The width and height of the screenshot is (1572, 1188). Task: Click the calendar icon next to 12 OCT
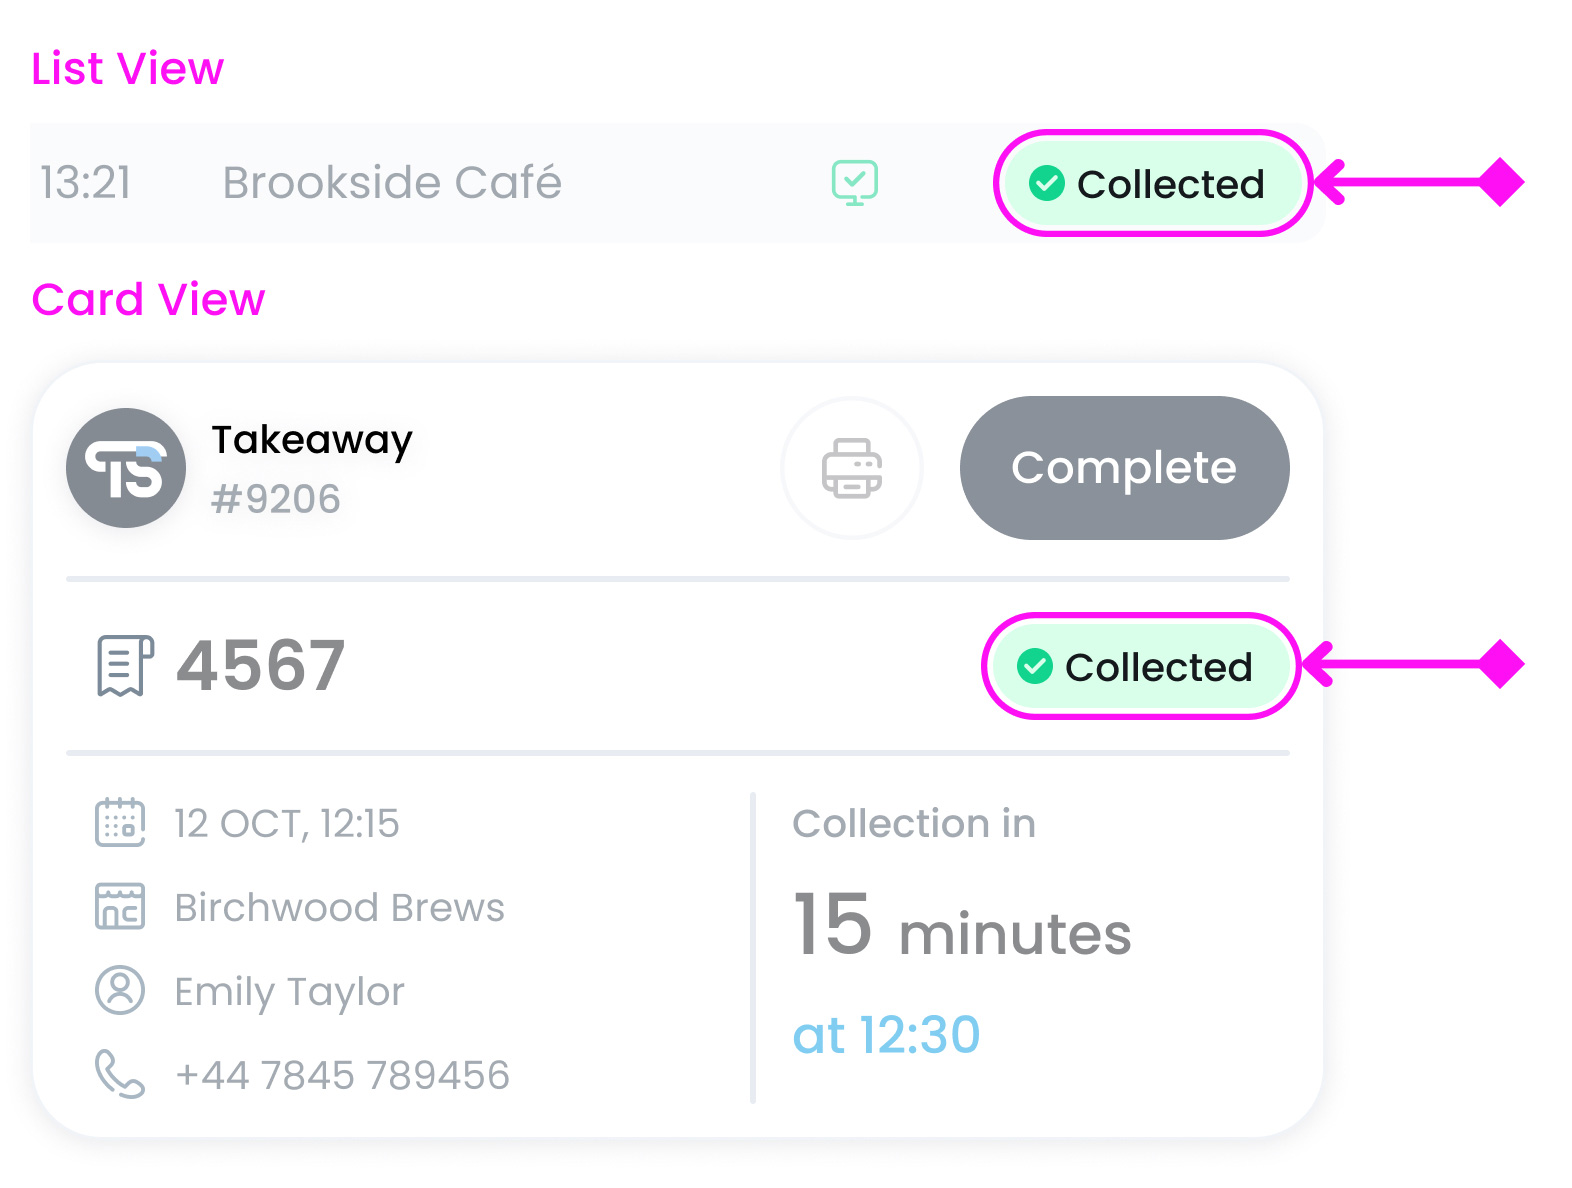[x=119, y=822]
